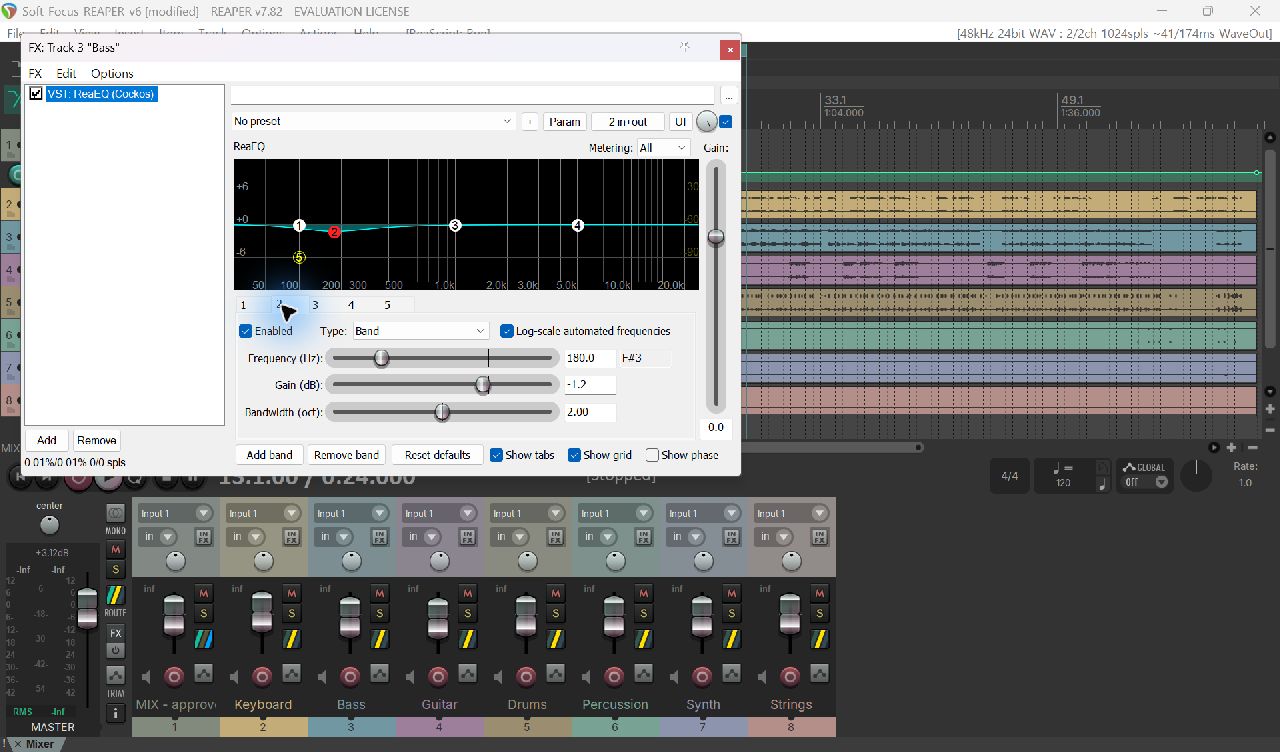Open envelope button on Strings channel
The image size is (1280, 752).
pyautogui.click(x=819, y=674)
